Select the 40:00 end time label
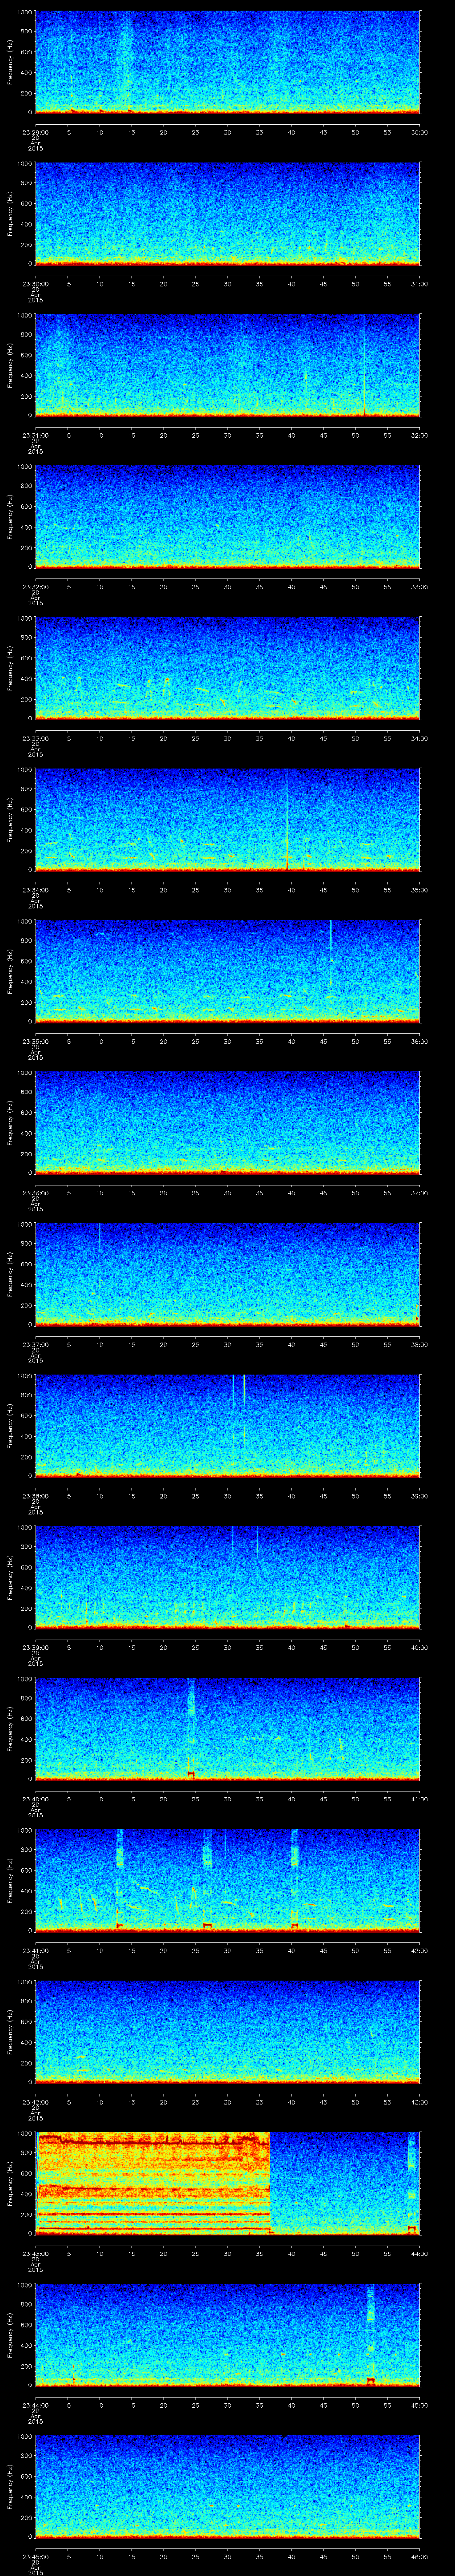Viewport: 455px width, 2576px height. pyautogui.click(x=420, y=1647)
